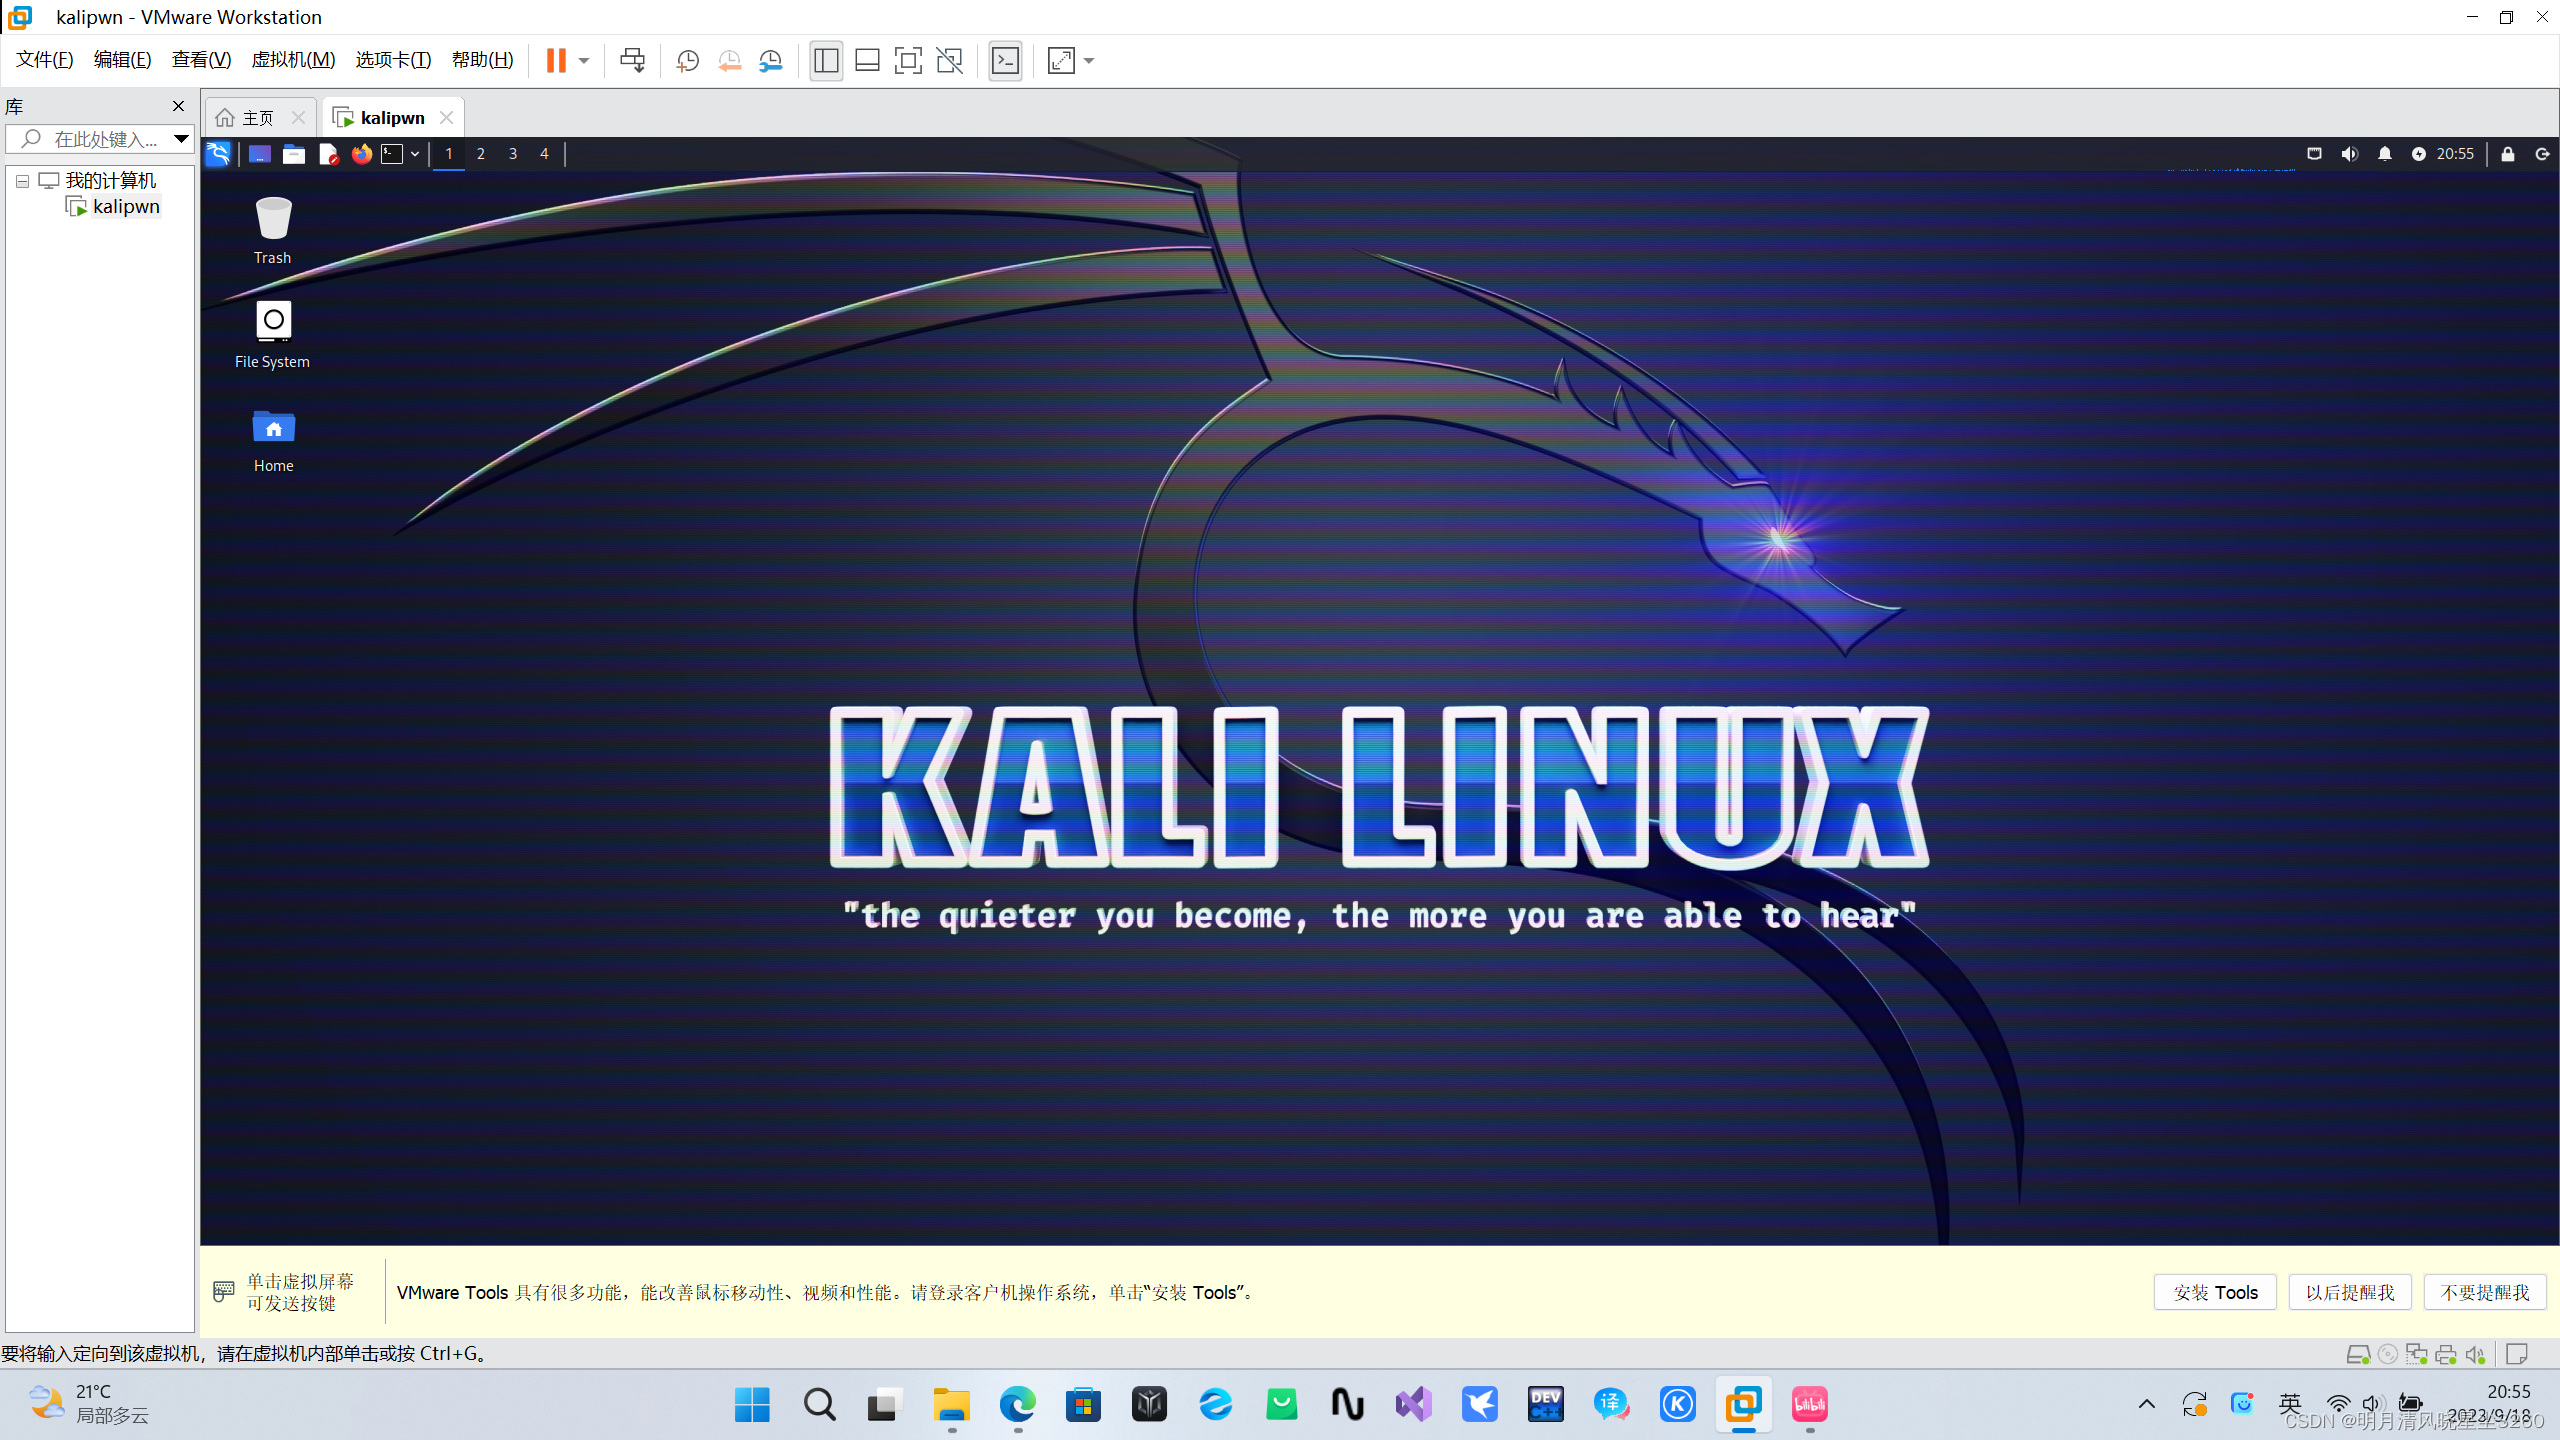Click the stretch guest display icon
The image size is (2560, 1440).
(x=1061, y=61)
